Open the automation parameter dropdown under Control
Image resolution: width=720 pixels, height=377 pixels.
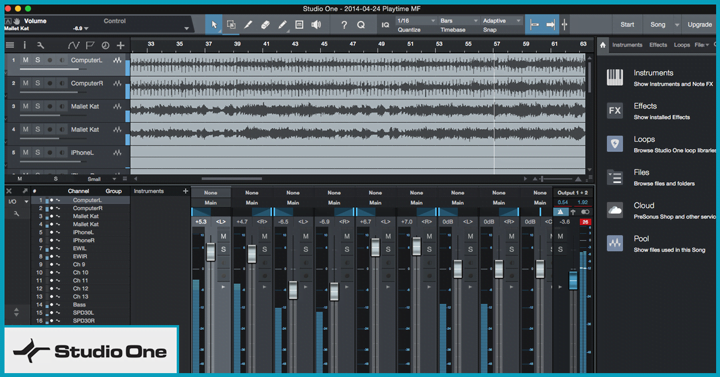[186, 28]
